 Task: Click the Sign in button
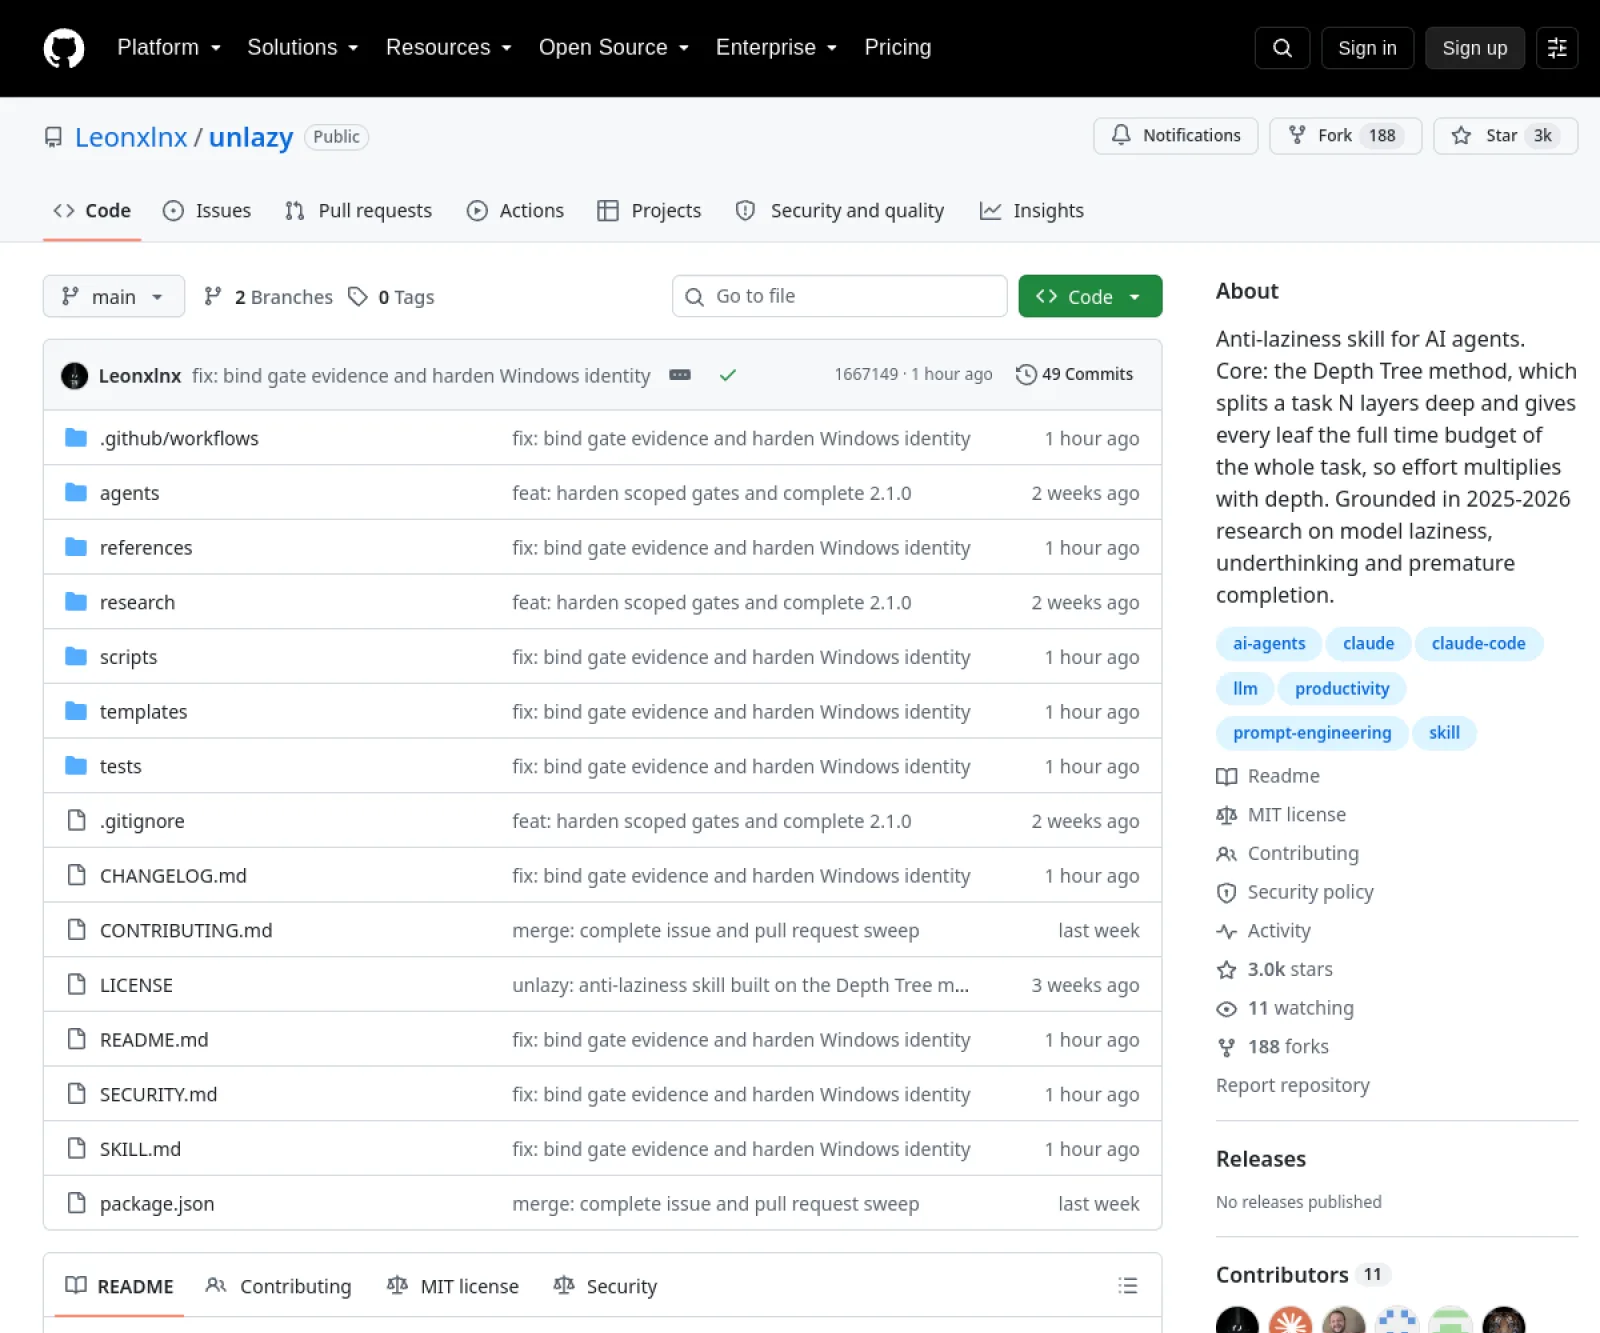tap(1367, 48)
